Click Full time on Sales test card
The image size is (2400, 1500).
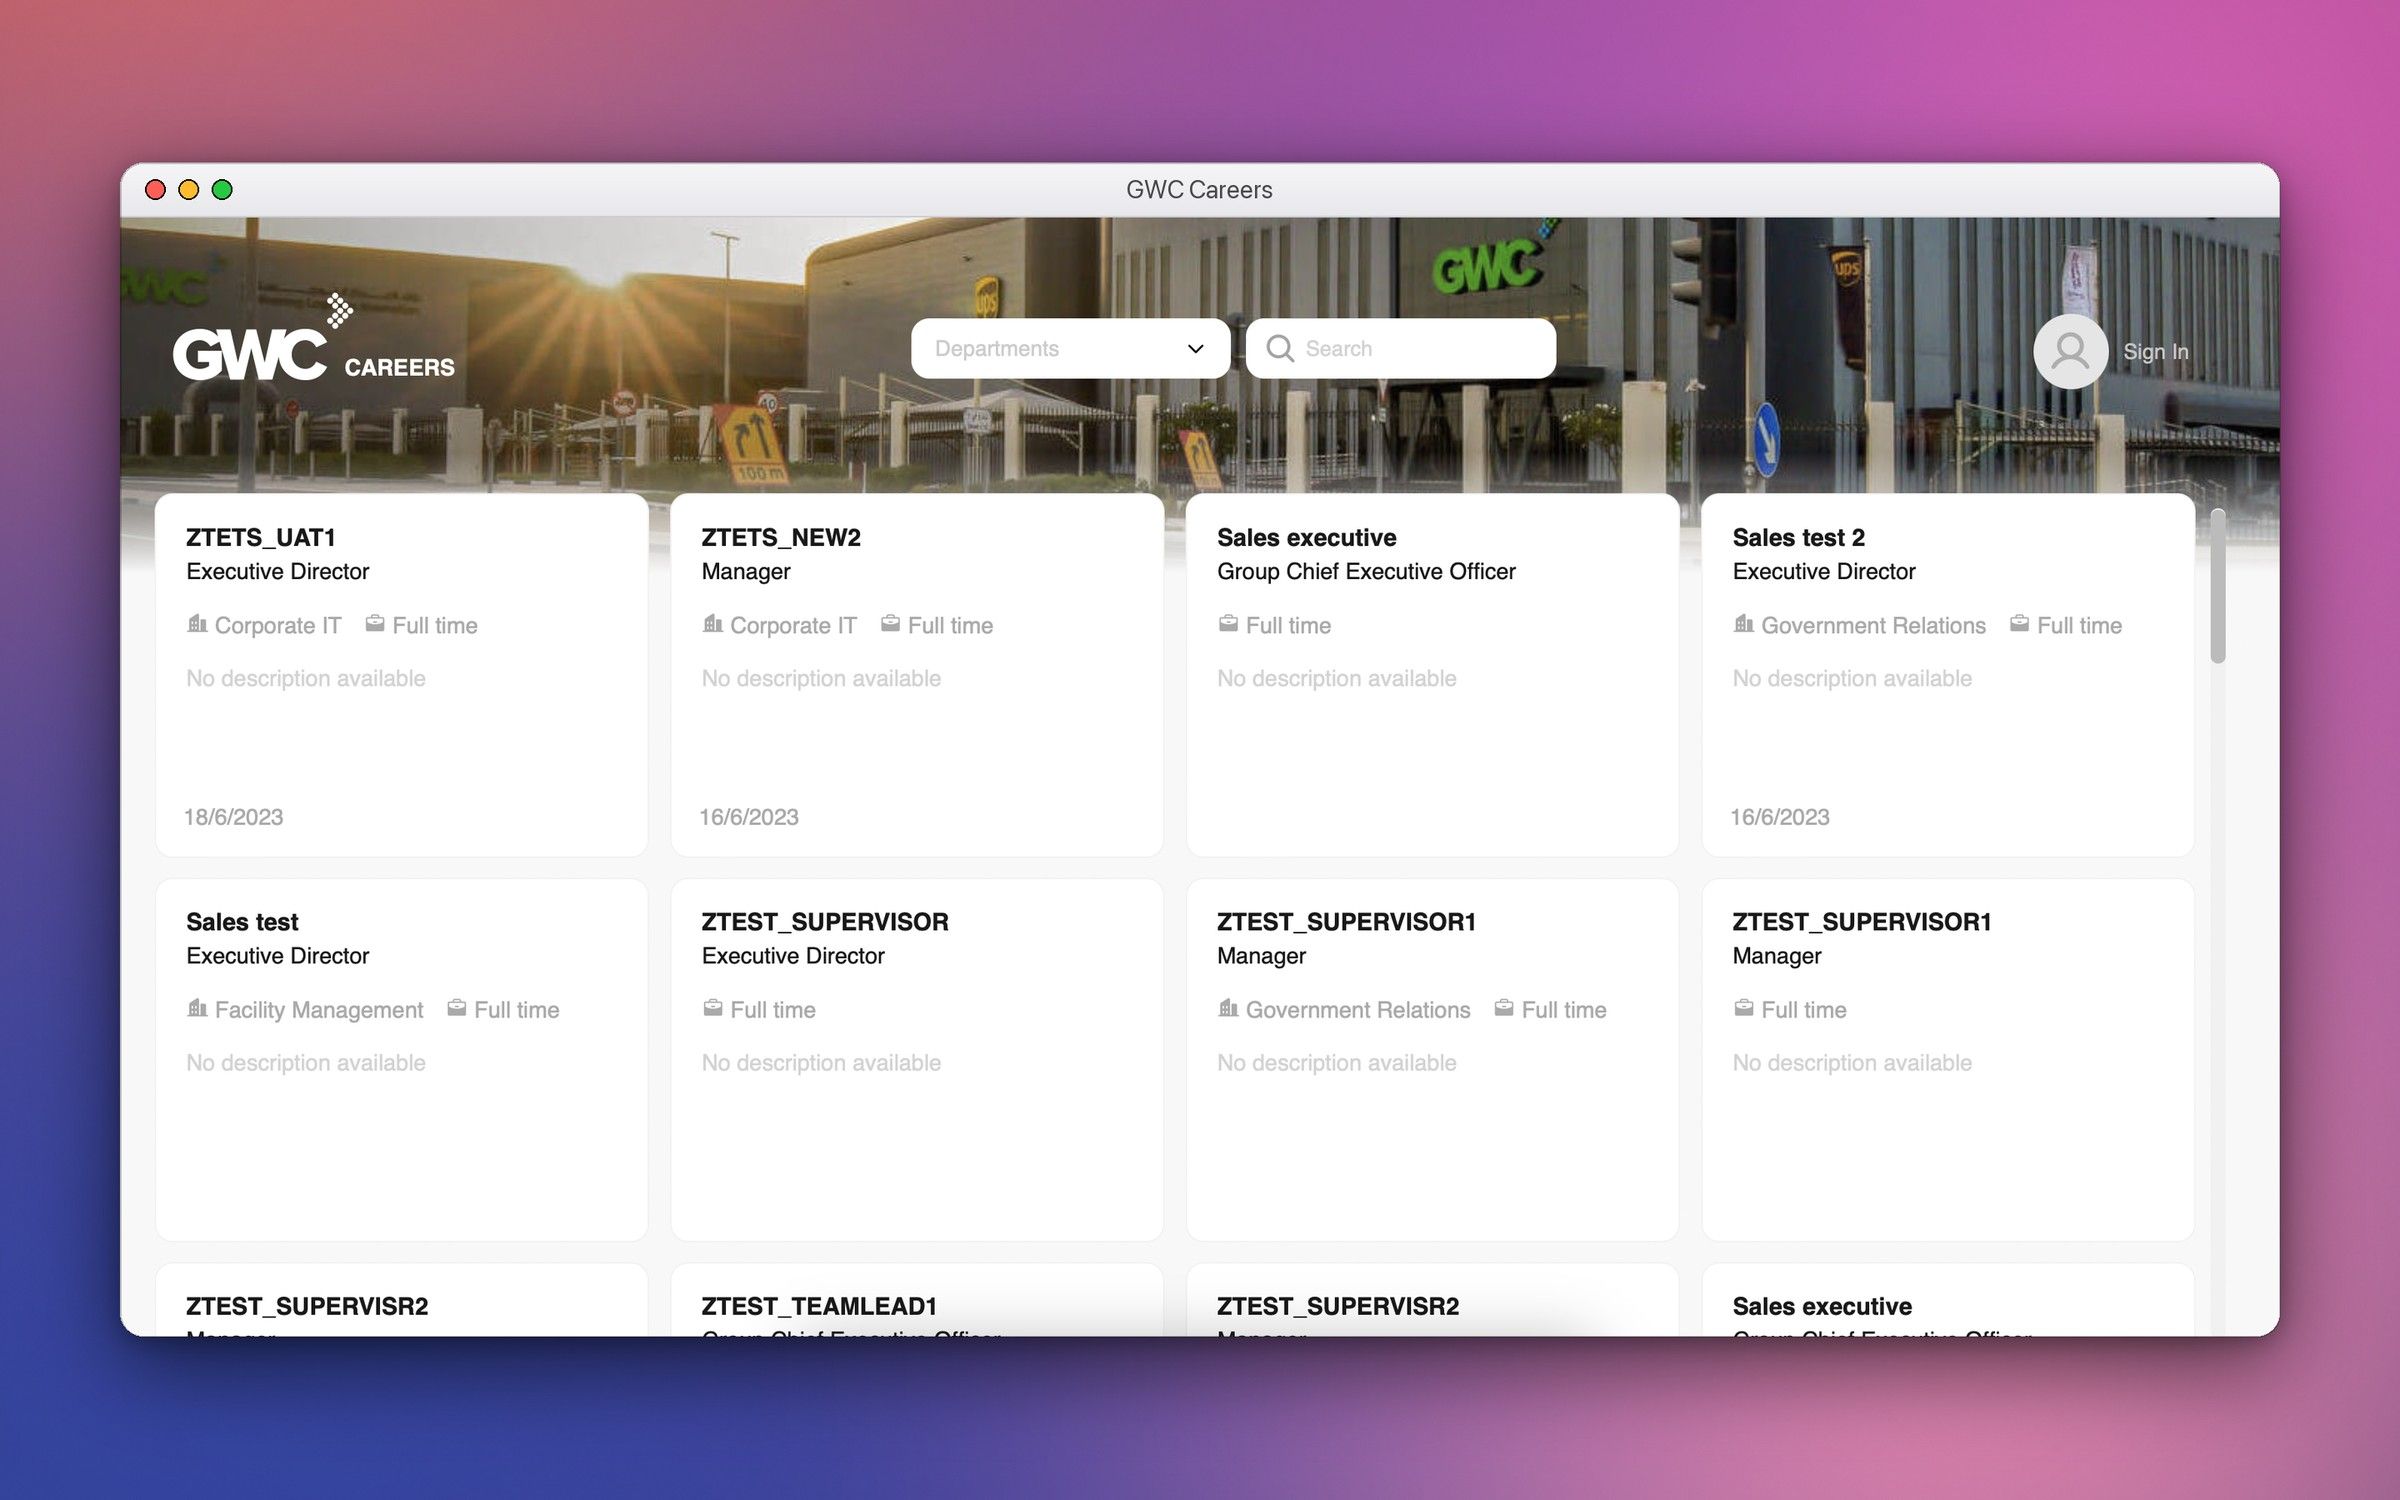coord(517,1009)
